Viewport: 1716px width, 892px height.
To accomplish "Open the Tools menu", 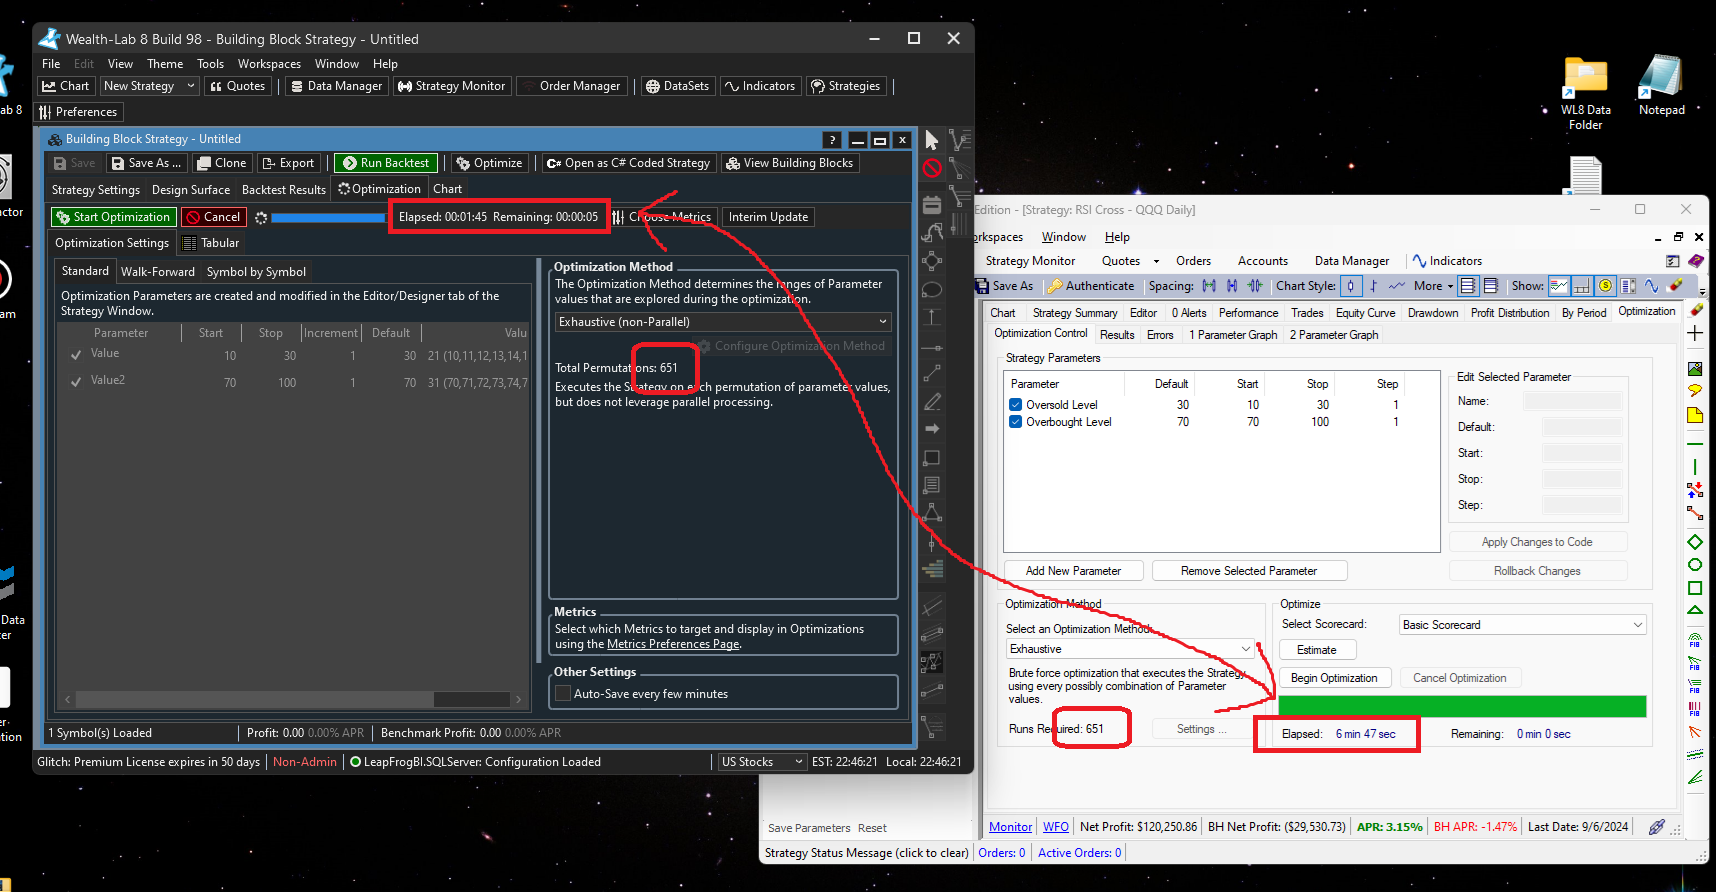I will (x=210, y=64).
